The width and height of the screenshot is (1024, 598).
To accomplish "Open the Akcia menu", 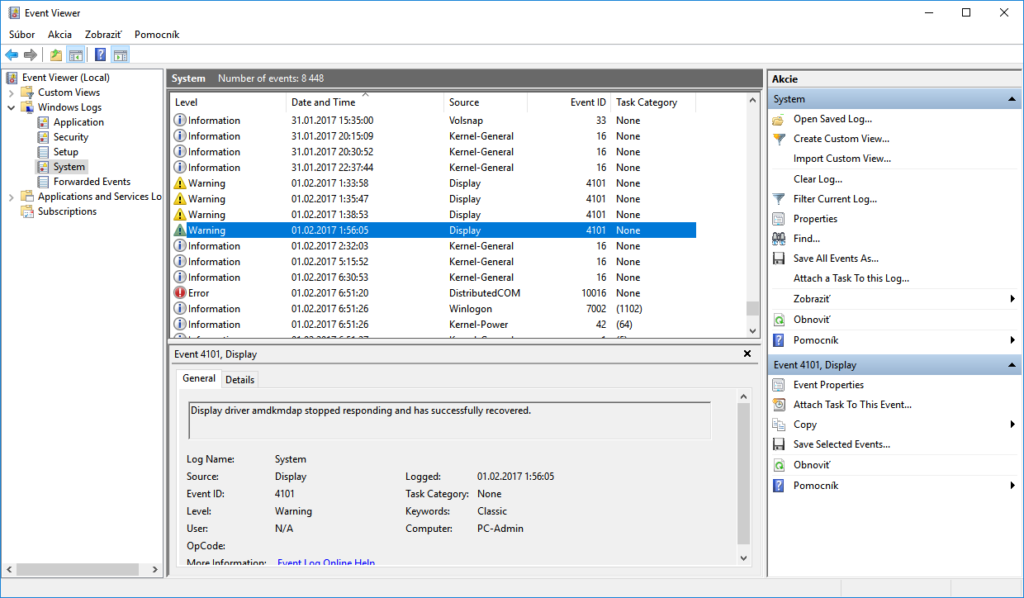I will [x=59, y=34].
